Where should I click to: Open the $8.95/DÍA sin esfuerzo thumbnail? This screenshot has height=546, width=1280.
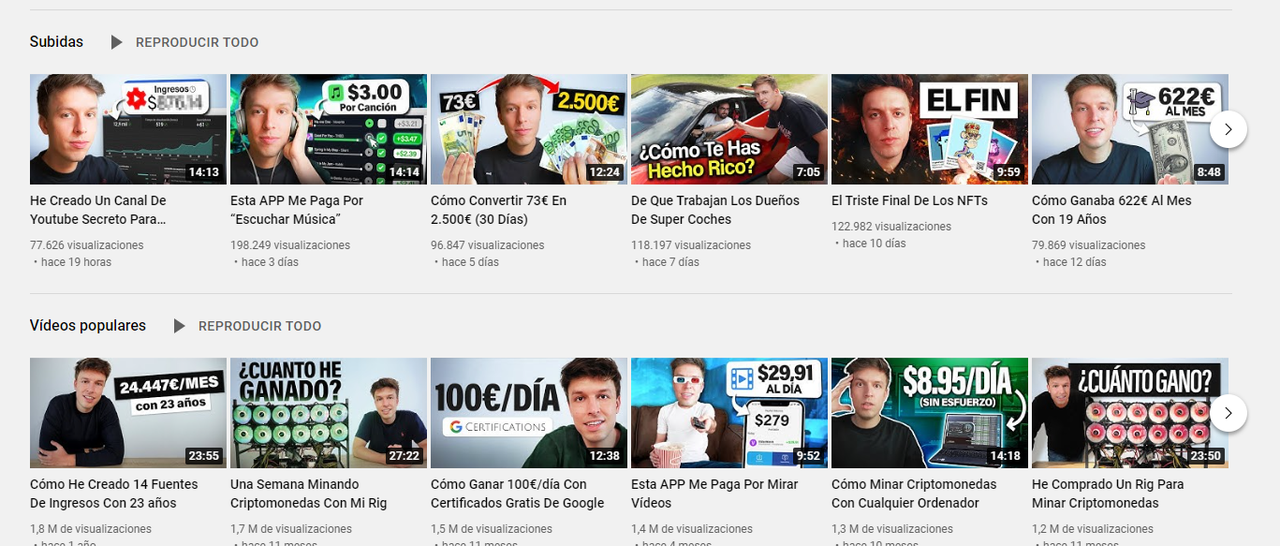point(930,413)
